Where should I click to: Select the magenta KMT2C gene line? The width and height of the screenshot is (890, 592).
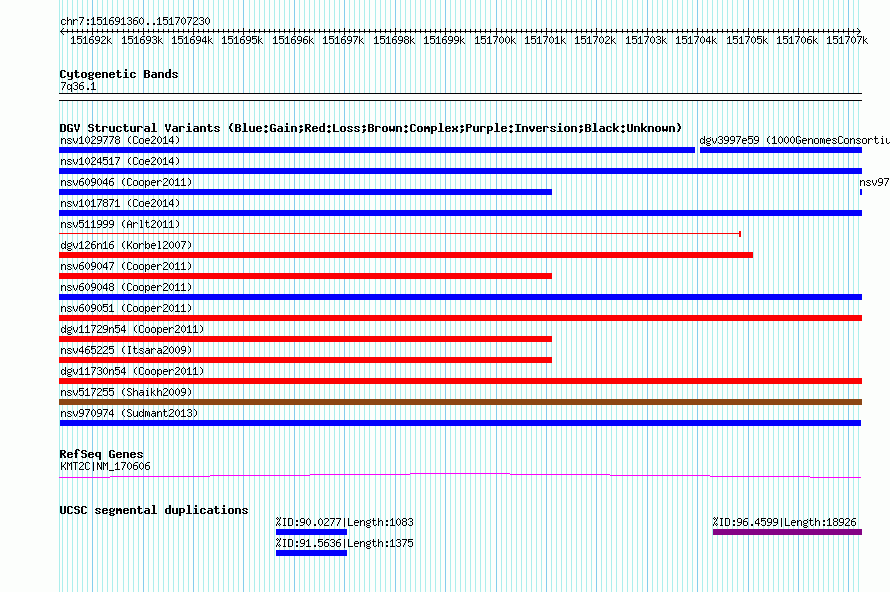tap(460, 476)
